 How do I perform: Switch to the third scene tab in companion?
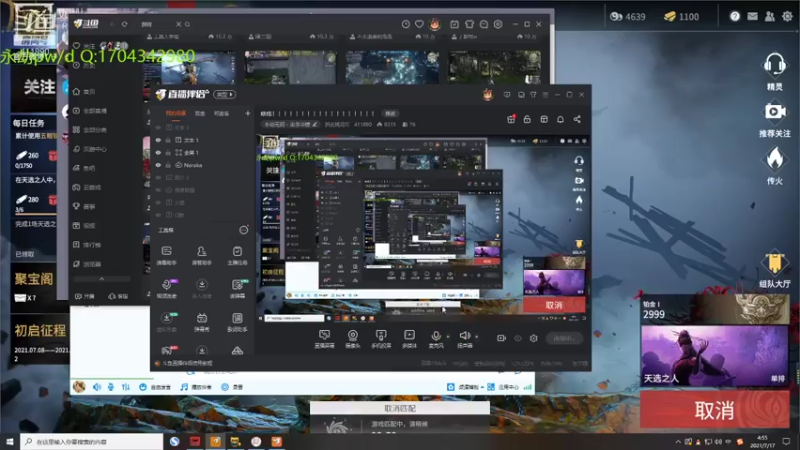pos(221,113)
